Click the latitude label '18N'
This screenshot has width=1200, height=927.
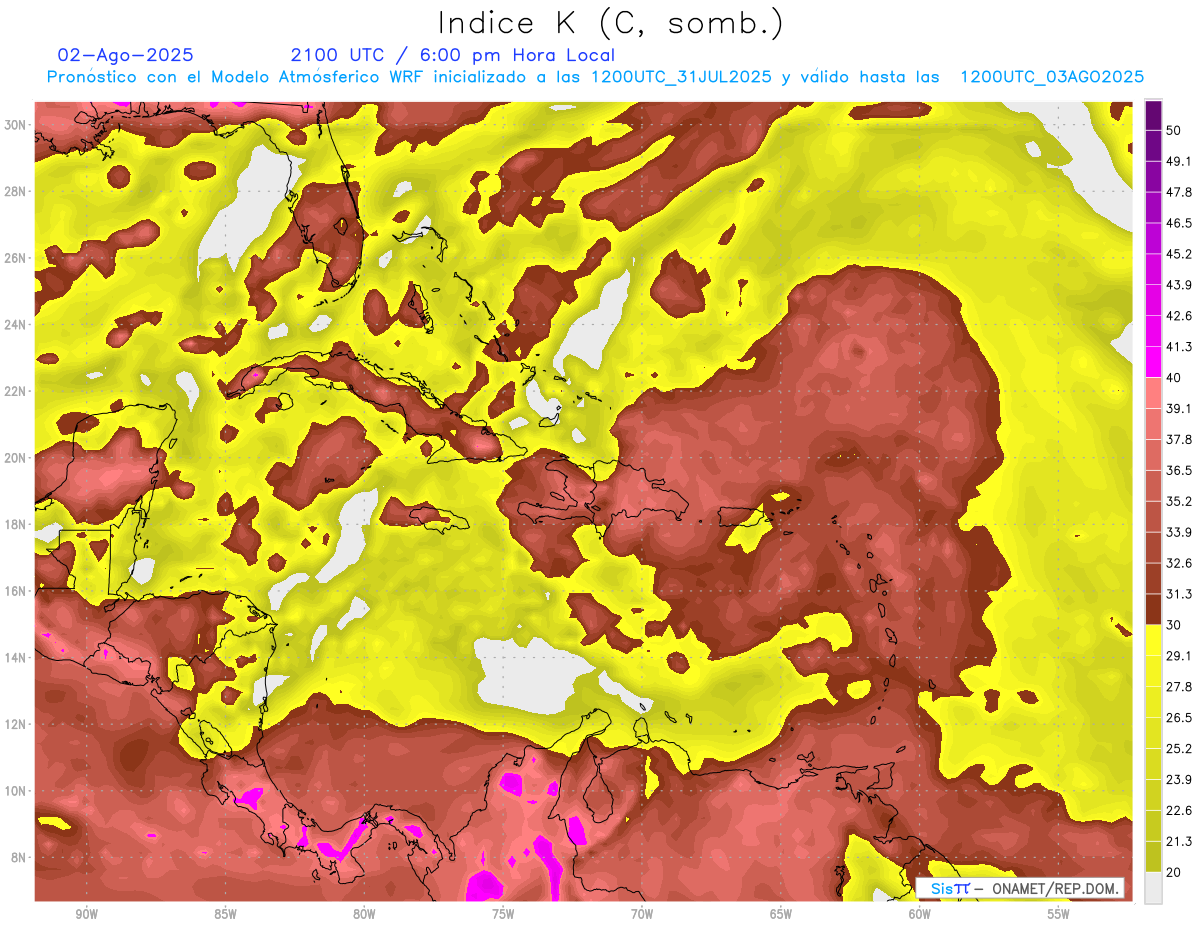(x=15, y=525)
